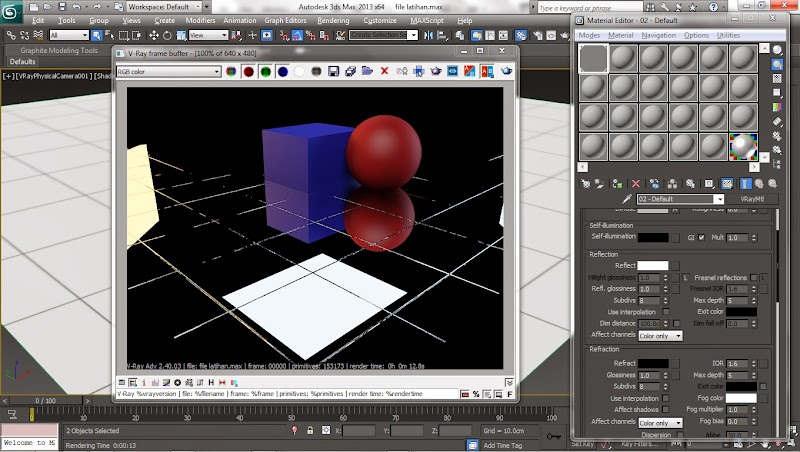This screenshot has height=452, width=800.
Task: Open Material Editor Navigation menu
Action: [x=658, y=35]
